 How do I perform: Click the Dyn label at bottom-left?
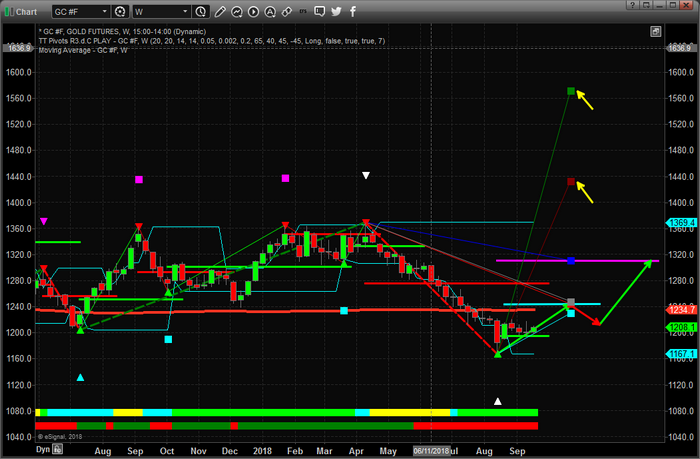[x=43, y=451]
